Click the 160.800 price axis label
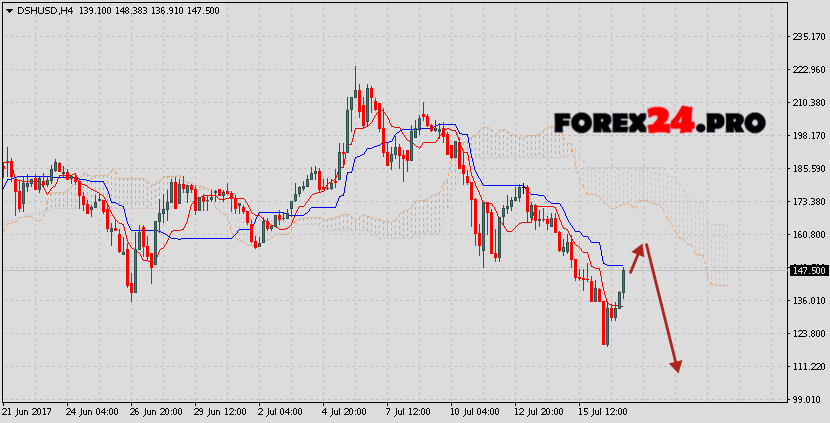This screenshot has width=830, height=423. [807, 235]
